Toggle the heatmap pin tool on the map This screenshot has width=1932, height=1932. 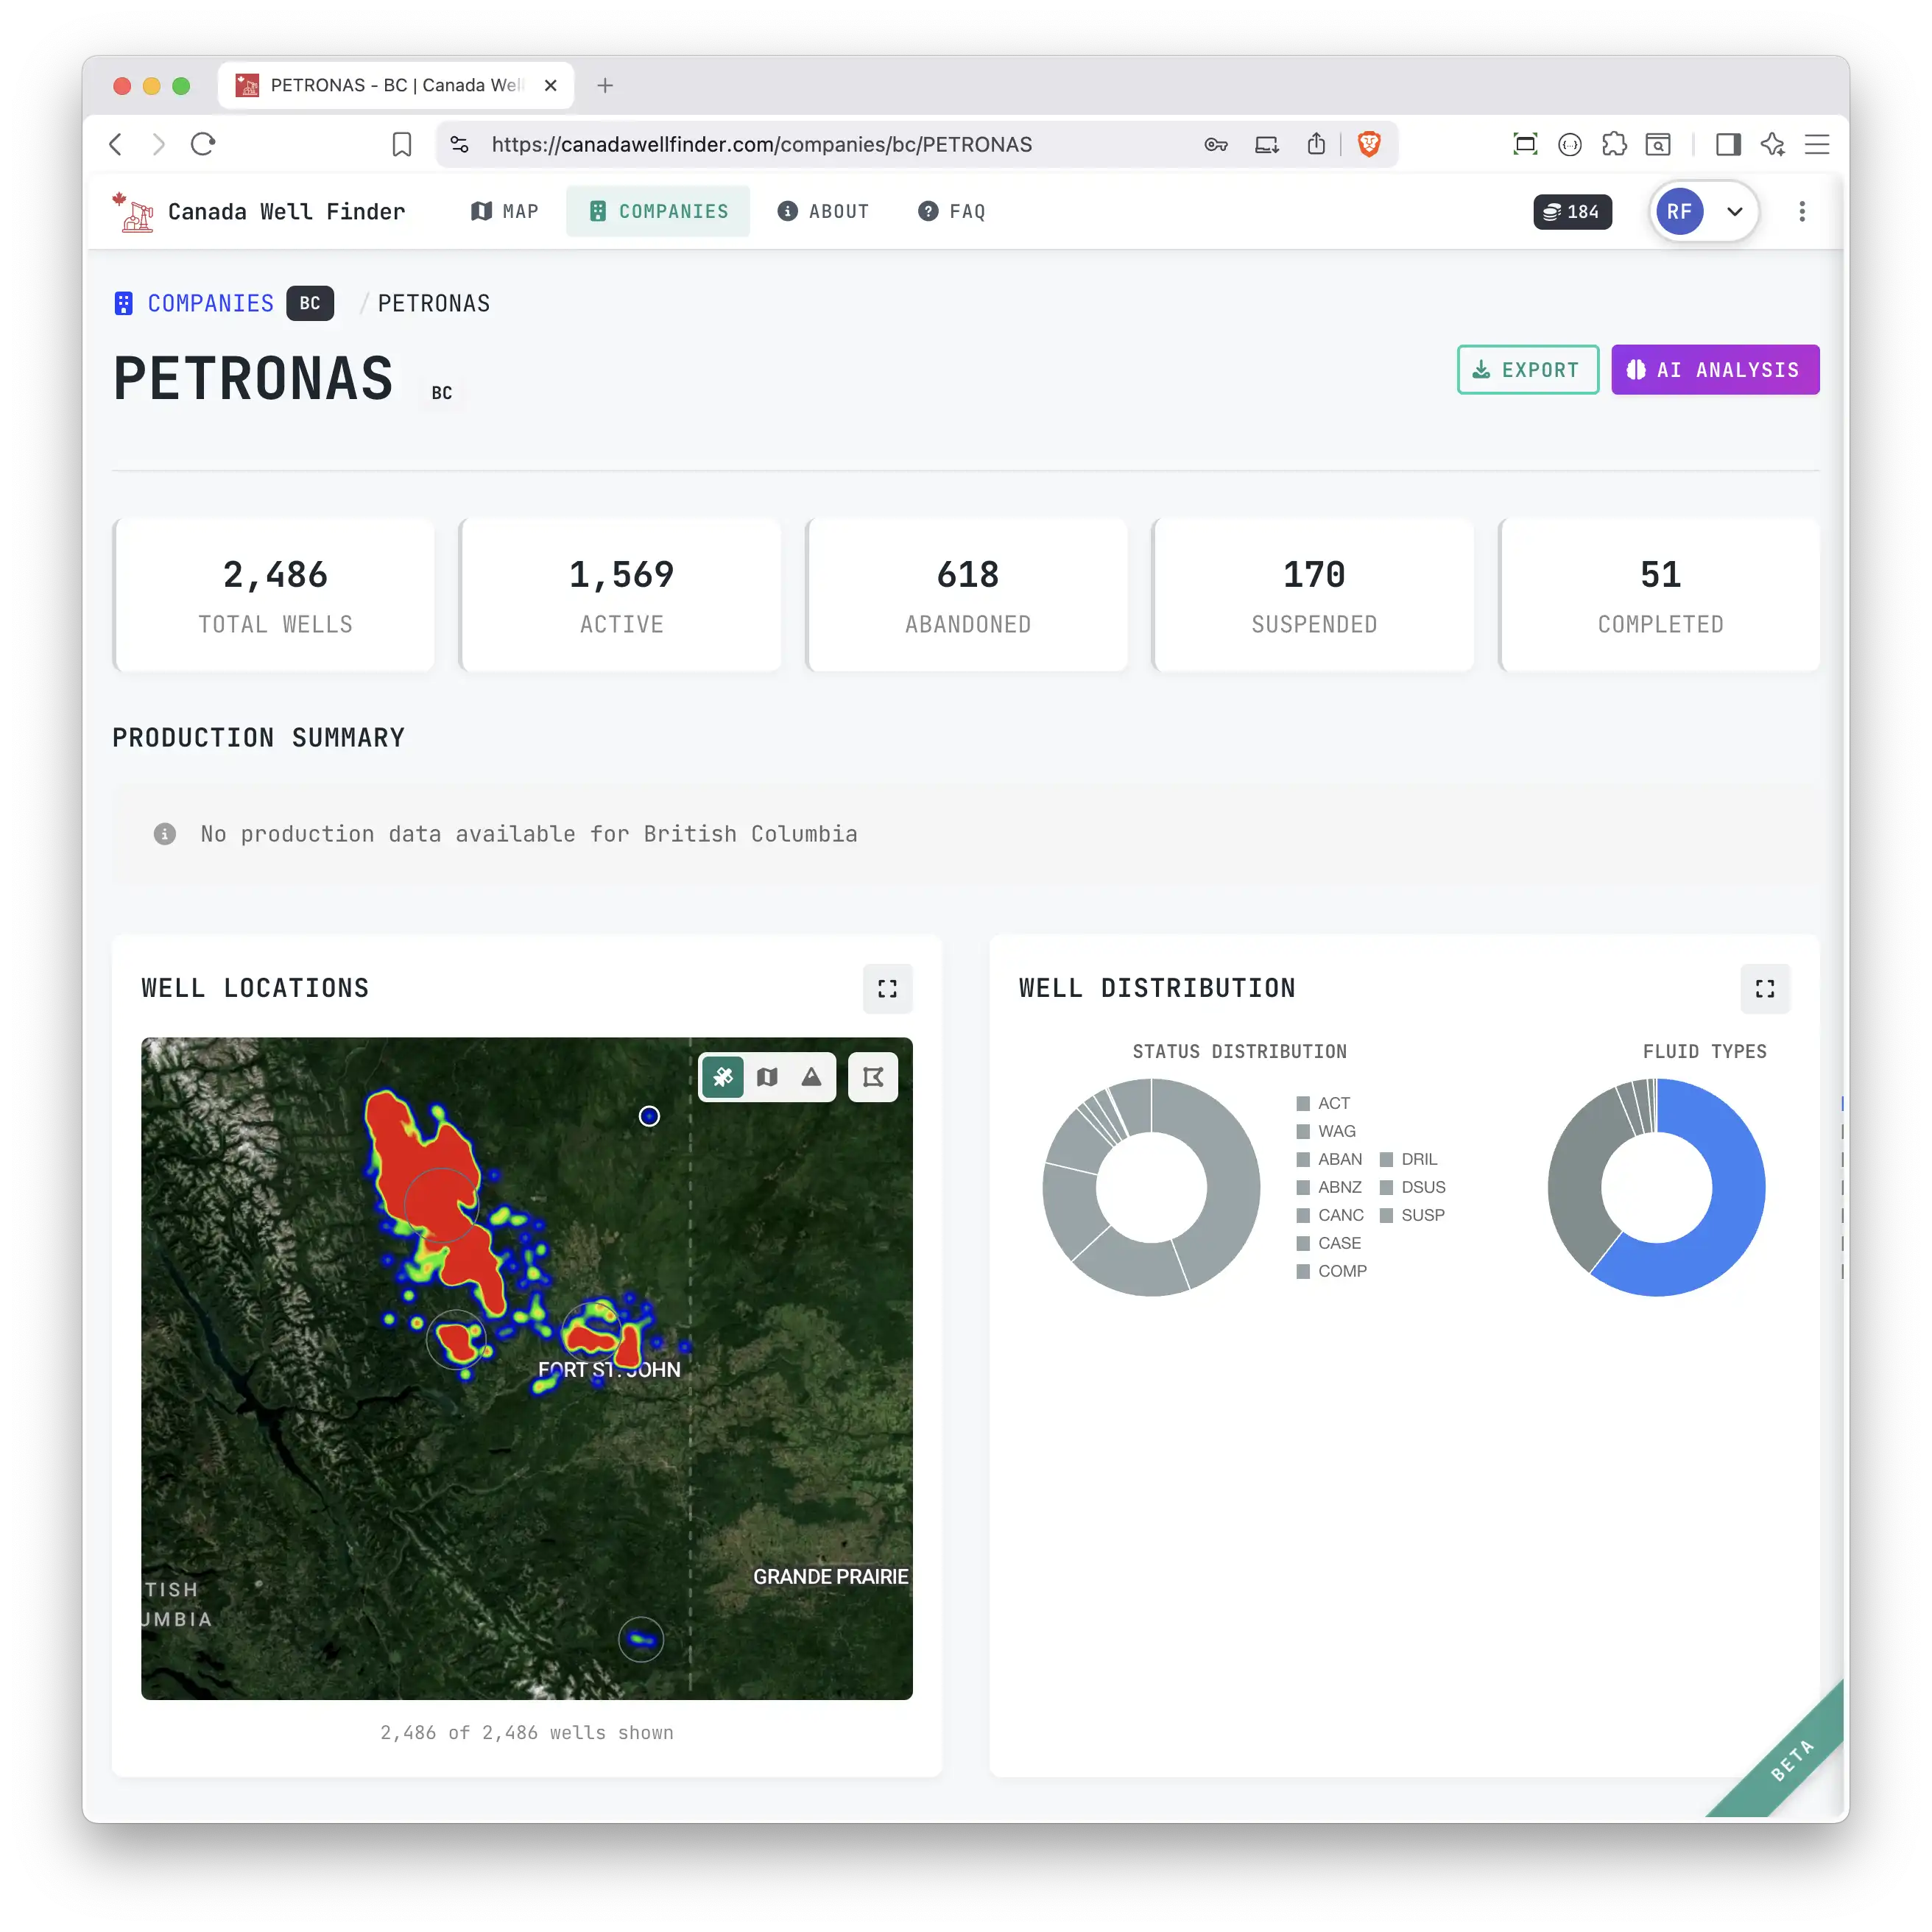(x=723, y=1077)
